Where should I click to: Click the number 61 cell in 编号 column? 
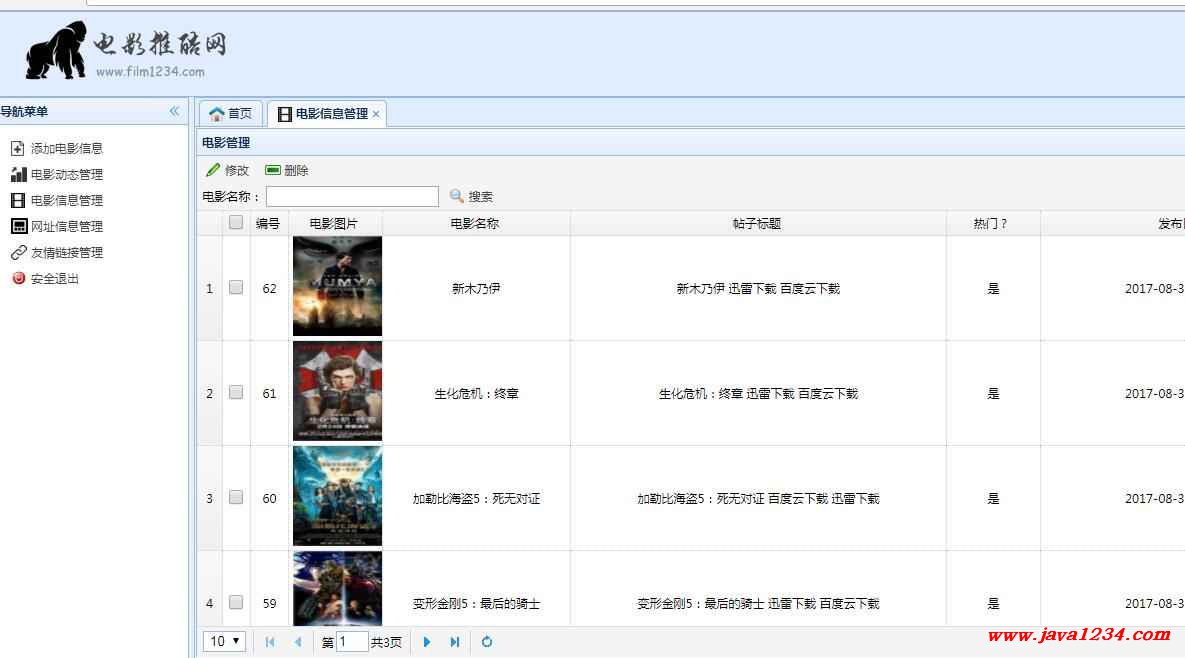pos(269,394)
